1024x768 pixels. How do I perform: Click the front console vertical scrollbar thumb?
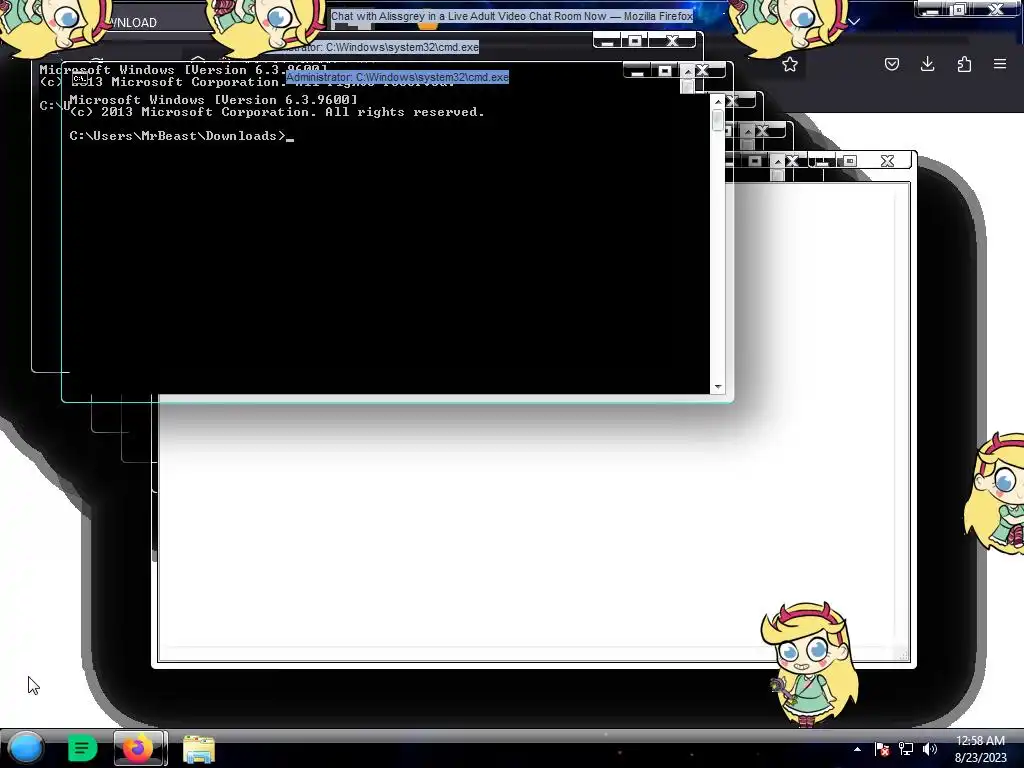pyautogui.click(x=718, y=120)
